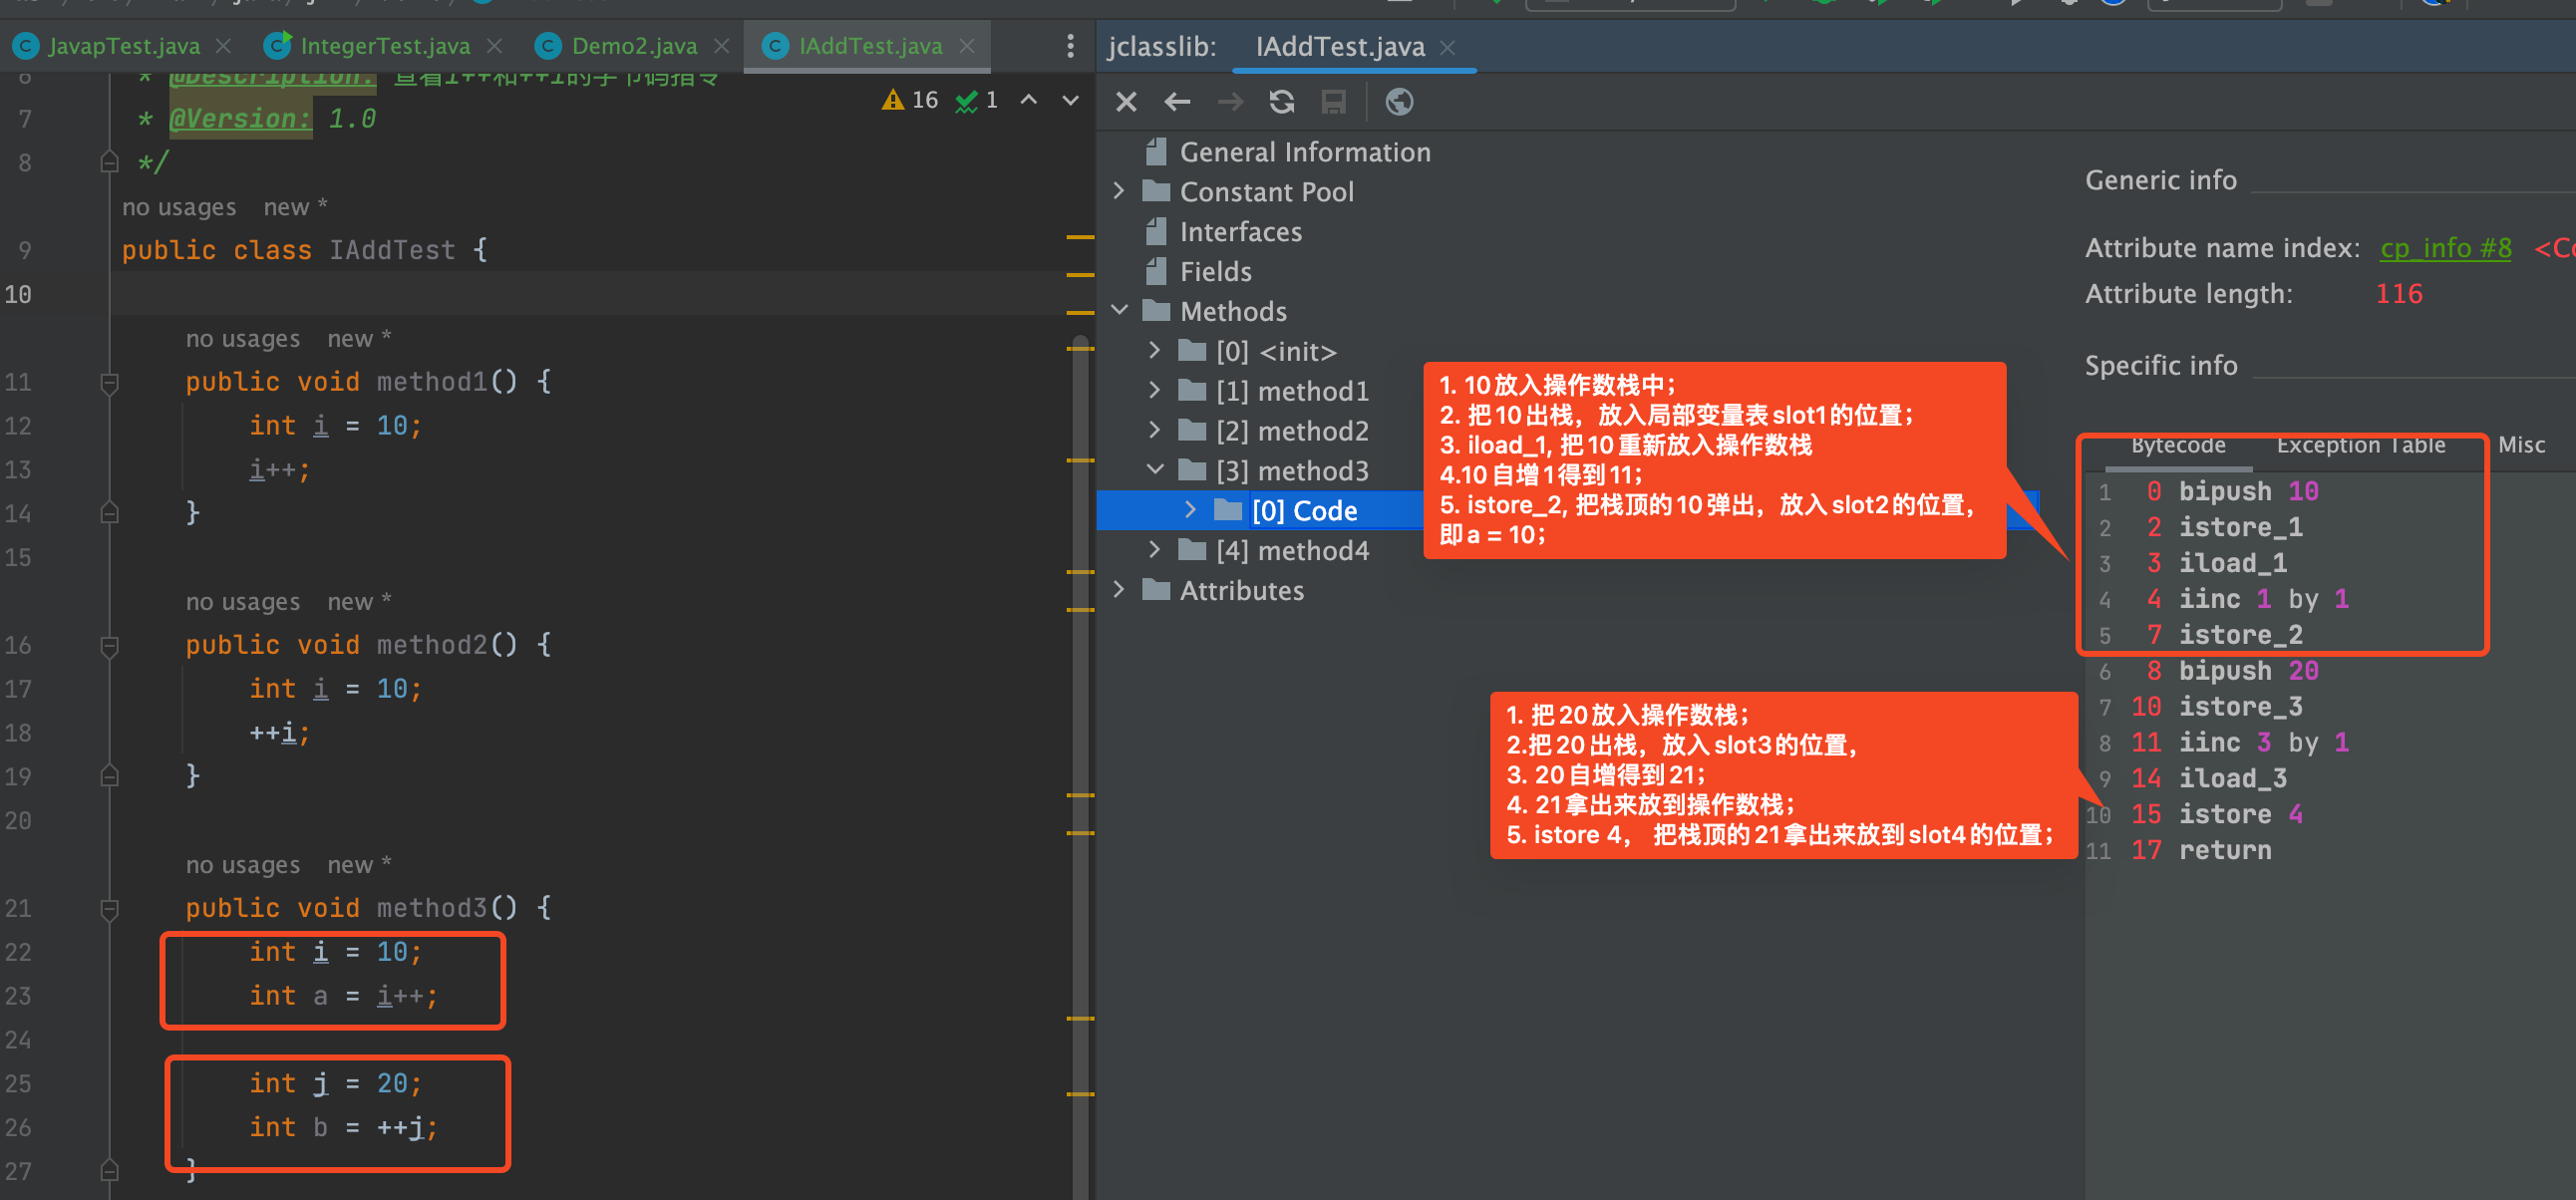The image size is (2576, 1200).
Task: Open the web browser globe icon in jclasslib
Action: coord(1399,102)
